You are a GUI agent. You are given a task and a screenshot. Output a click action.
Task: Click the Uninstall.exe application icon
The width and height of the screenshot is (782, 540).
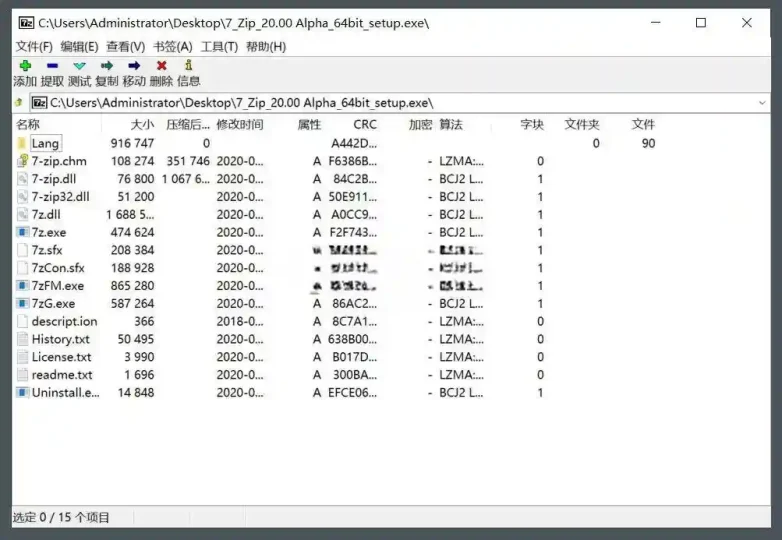pos(22,392)
